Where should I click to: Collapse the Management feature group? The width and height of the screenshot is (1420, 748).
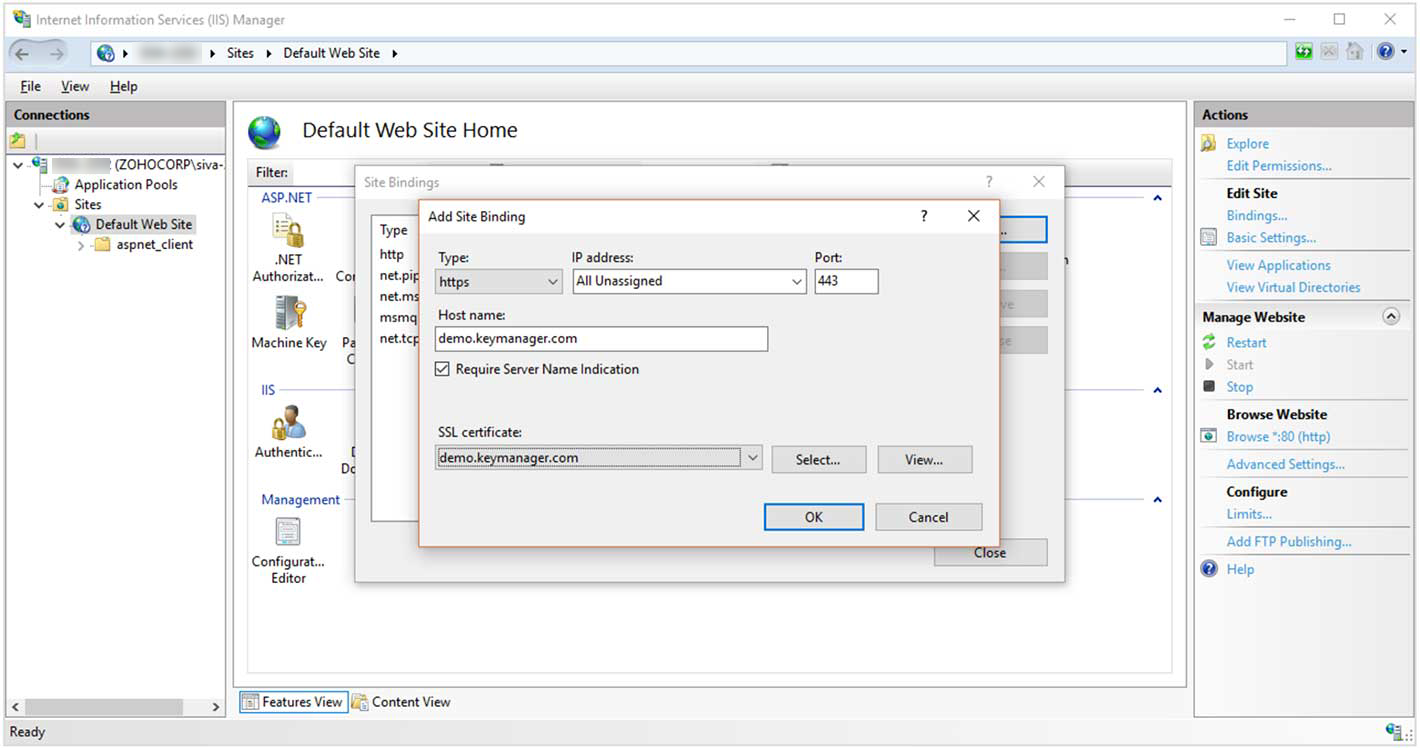pyautogui.click(x=1157, y=500)
